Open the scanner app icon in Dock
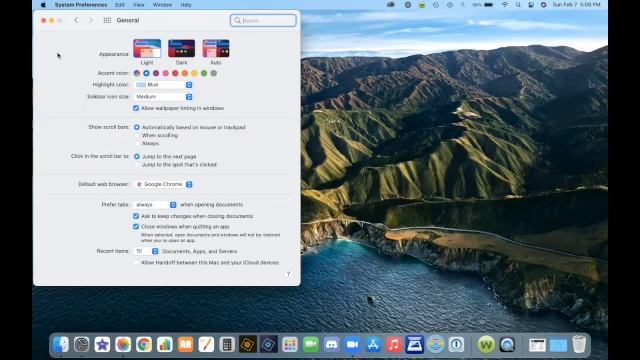 (415, 345)
